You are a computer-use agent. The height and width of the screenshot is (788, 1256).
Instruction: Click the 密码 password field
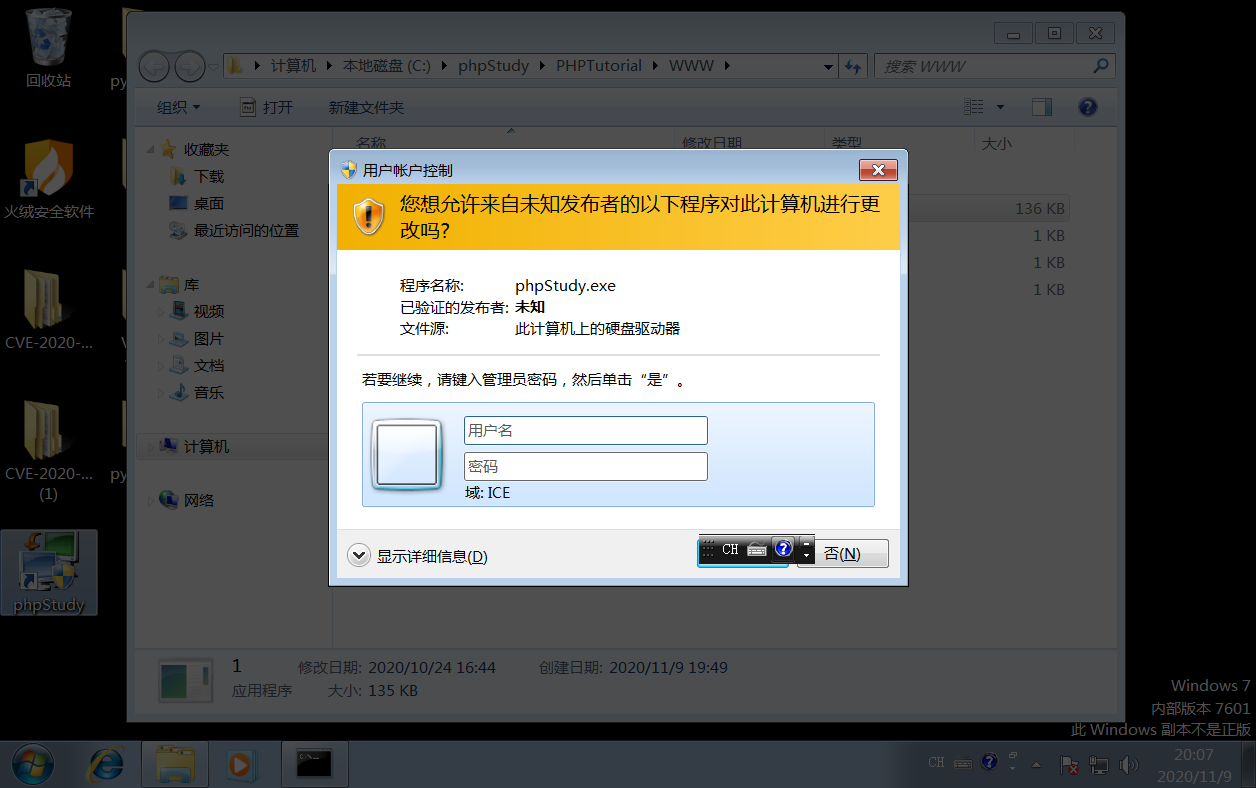click(x=586, y=466)
